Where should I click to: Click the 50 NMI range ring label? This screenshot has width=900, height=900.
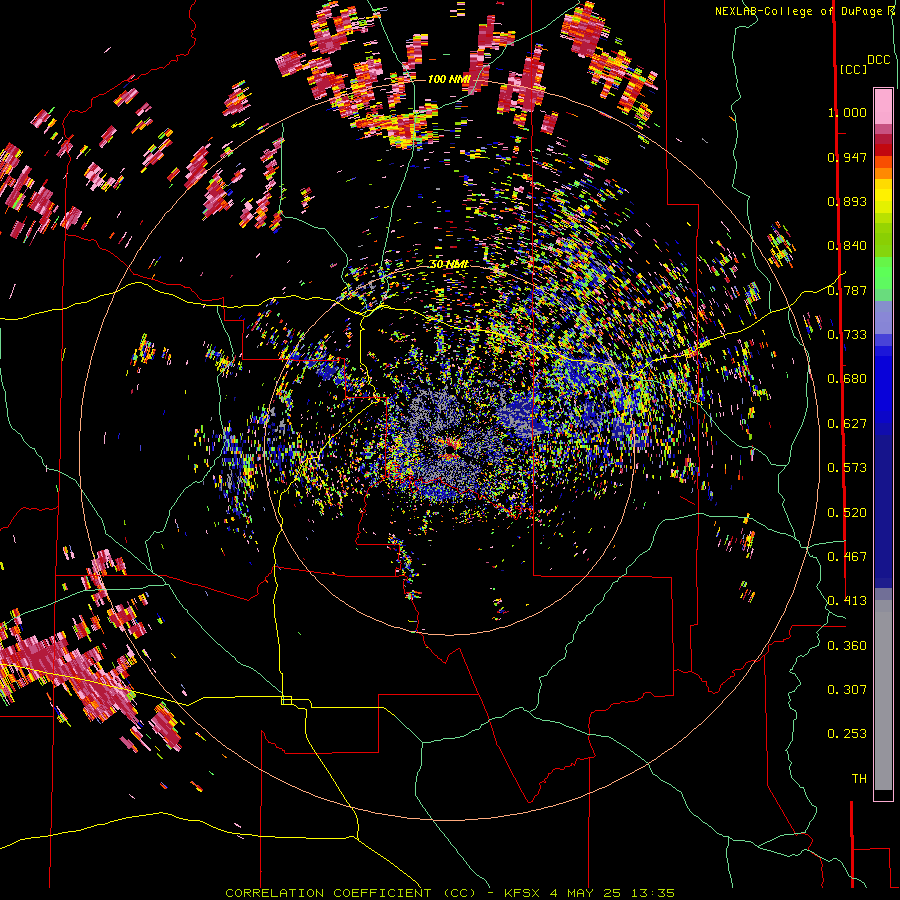pos(449,264)
